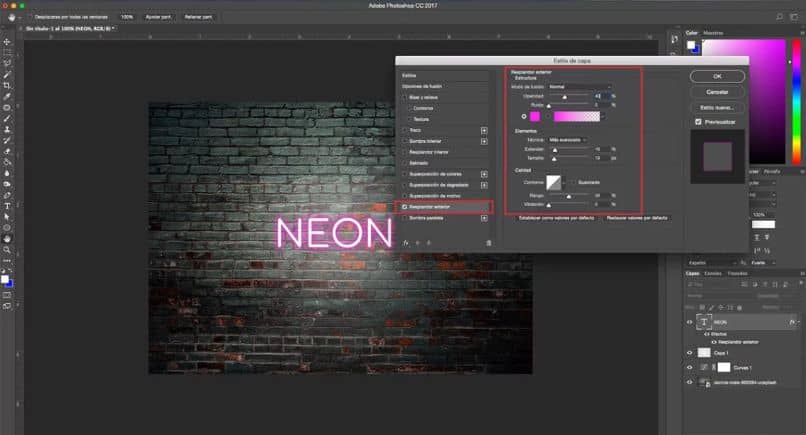Add another Superposición de degradado with plus icon
806x435 pixels.
(x=484, y=185)
